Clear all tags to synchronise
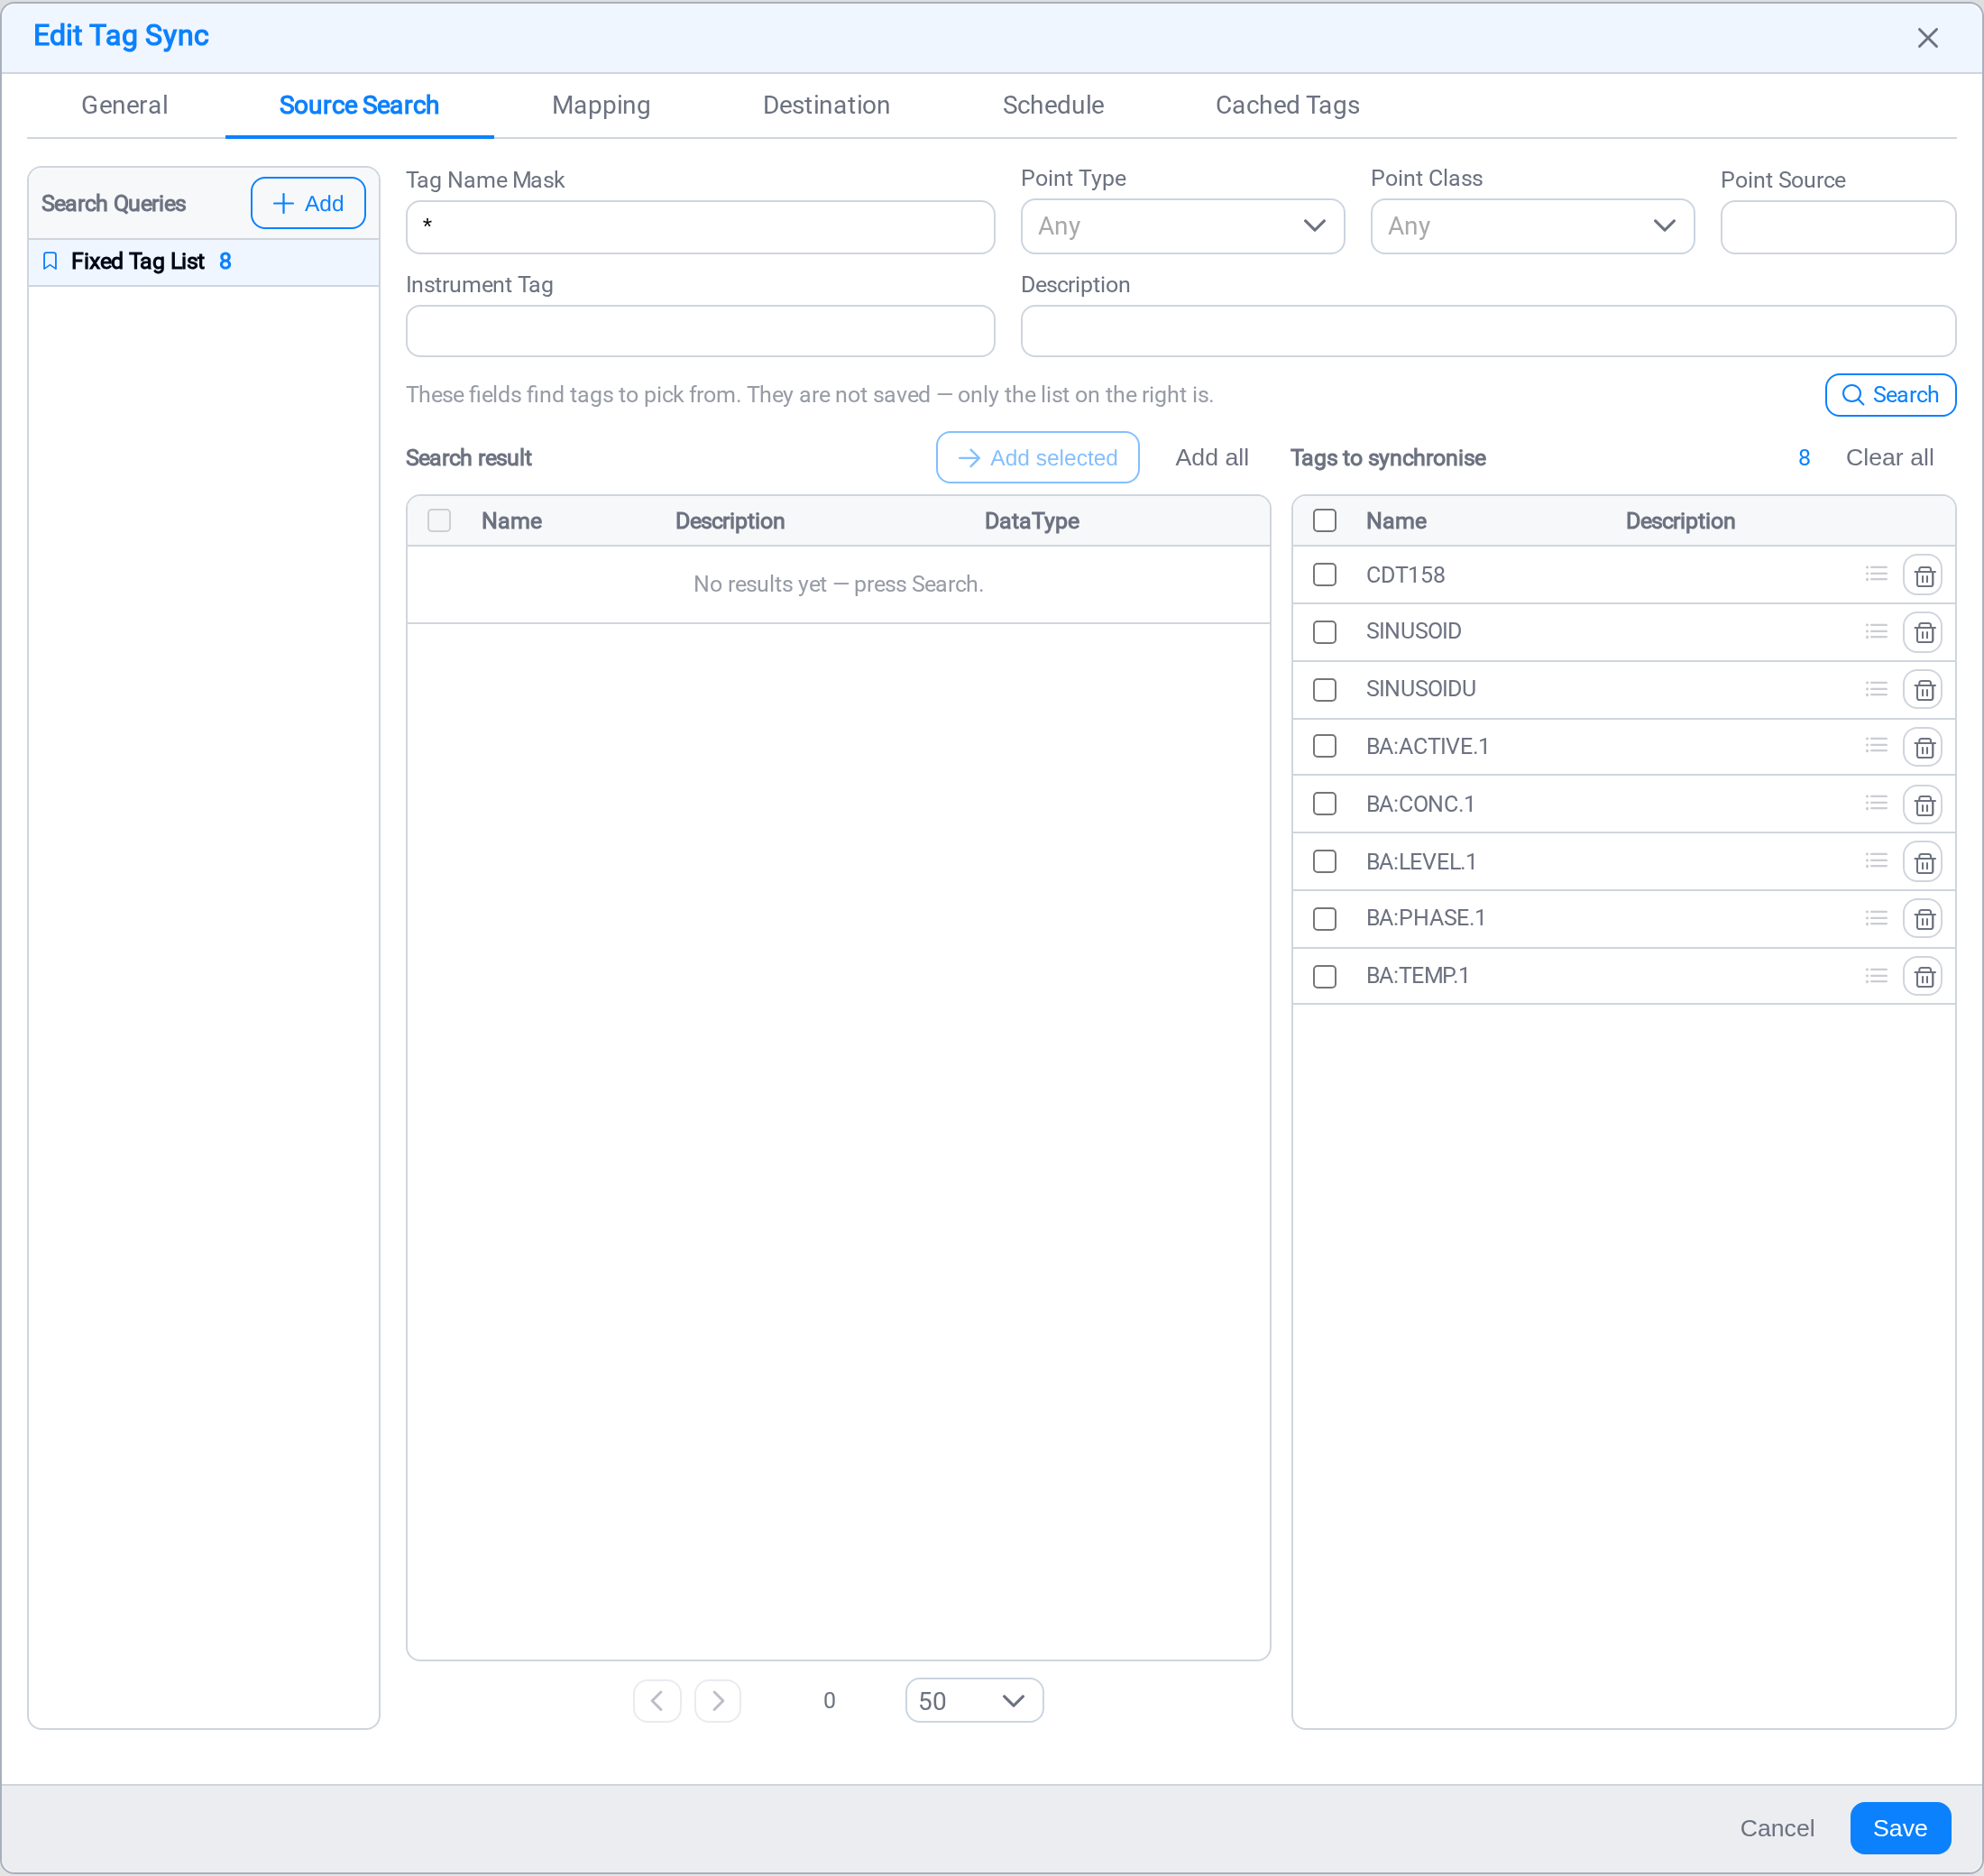The image size is (1984, 1876). pos(1889,457)
